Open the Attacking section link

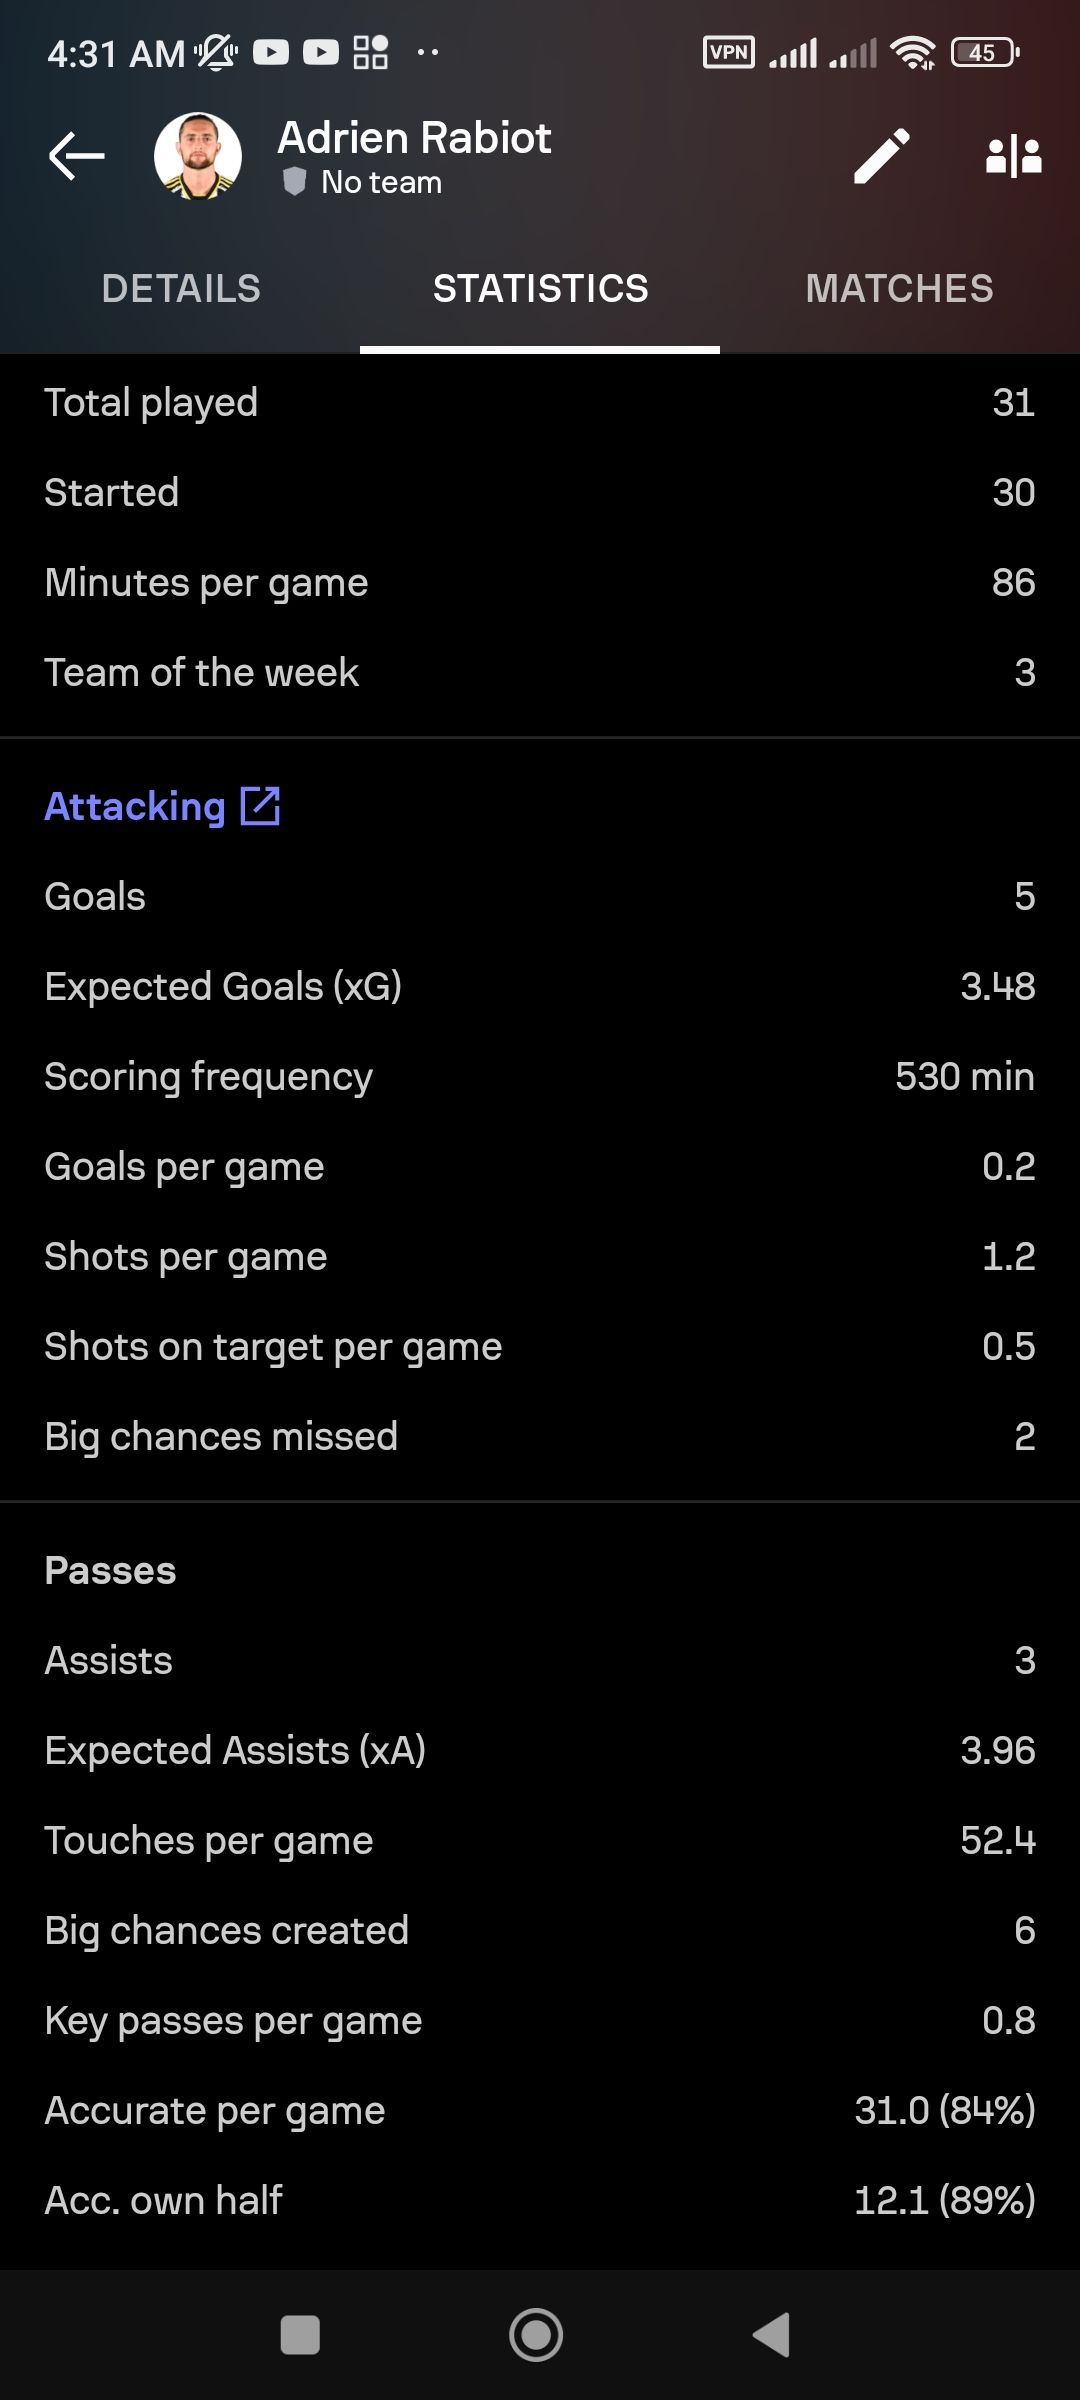coord(135,806)
